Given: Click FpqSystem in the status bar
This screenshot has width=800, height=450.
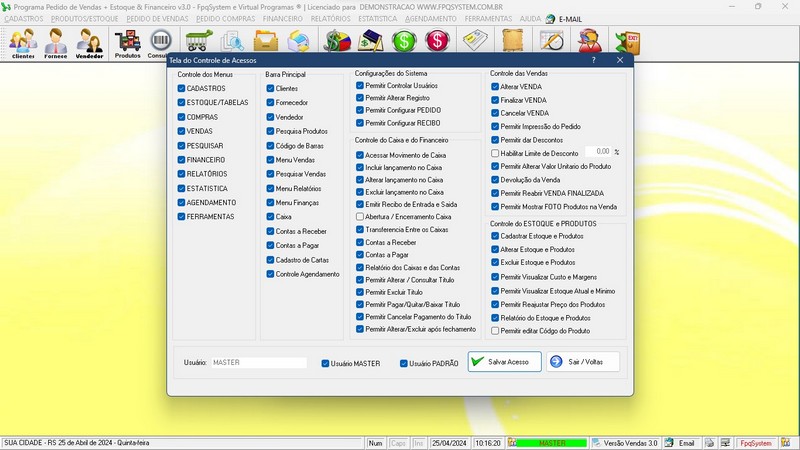Looking at the screenshot, I should [756, 443].
